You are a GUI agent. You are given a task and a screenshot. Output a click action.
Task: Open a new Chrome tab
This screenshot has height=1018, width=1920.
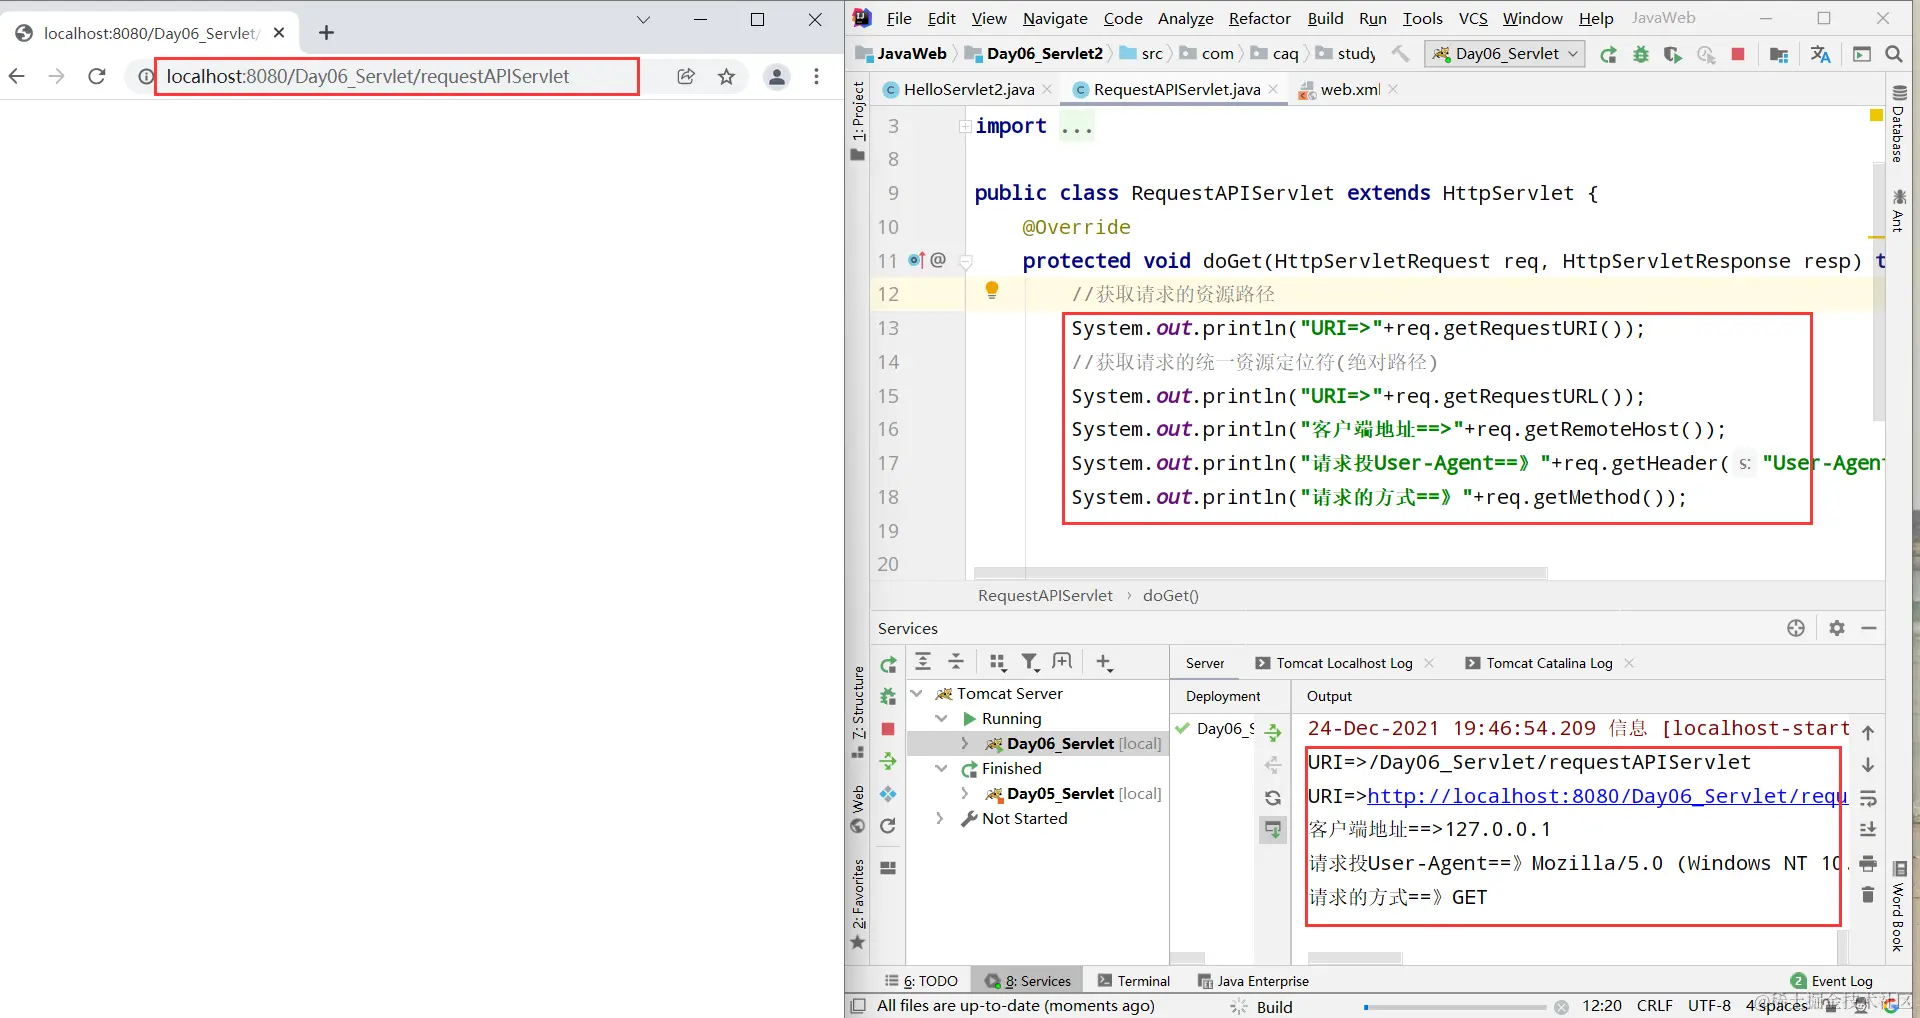tap(326, 33)
